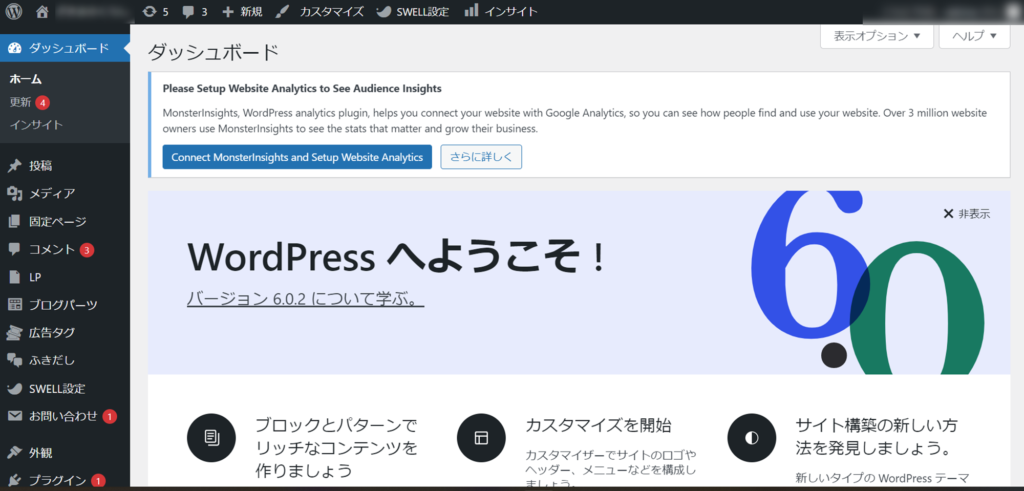The height and width of the screenshot is (491, 1024).
Task: Open インサイト submenu item in sidebar
Action: pyautogui.click(x=37, y=124)
